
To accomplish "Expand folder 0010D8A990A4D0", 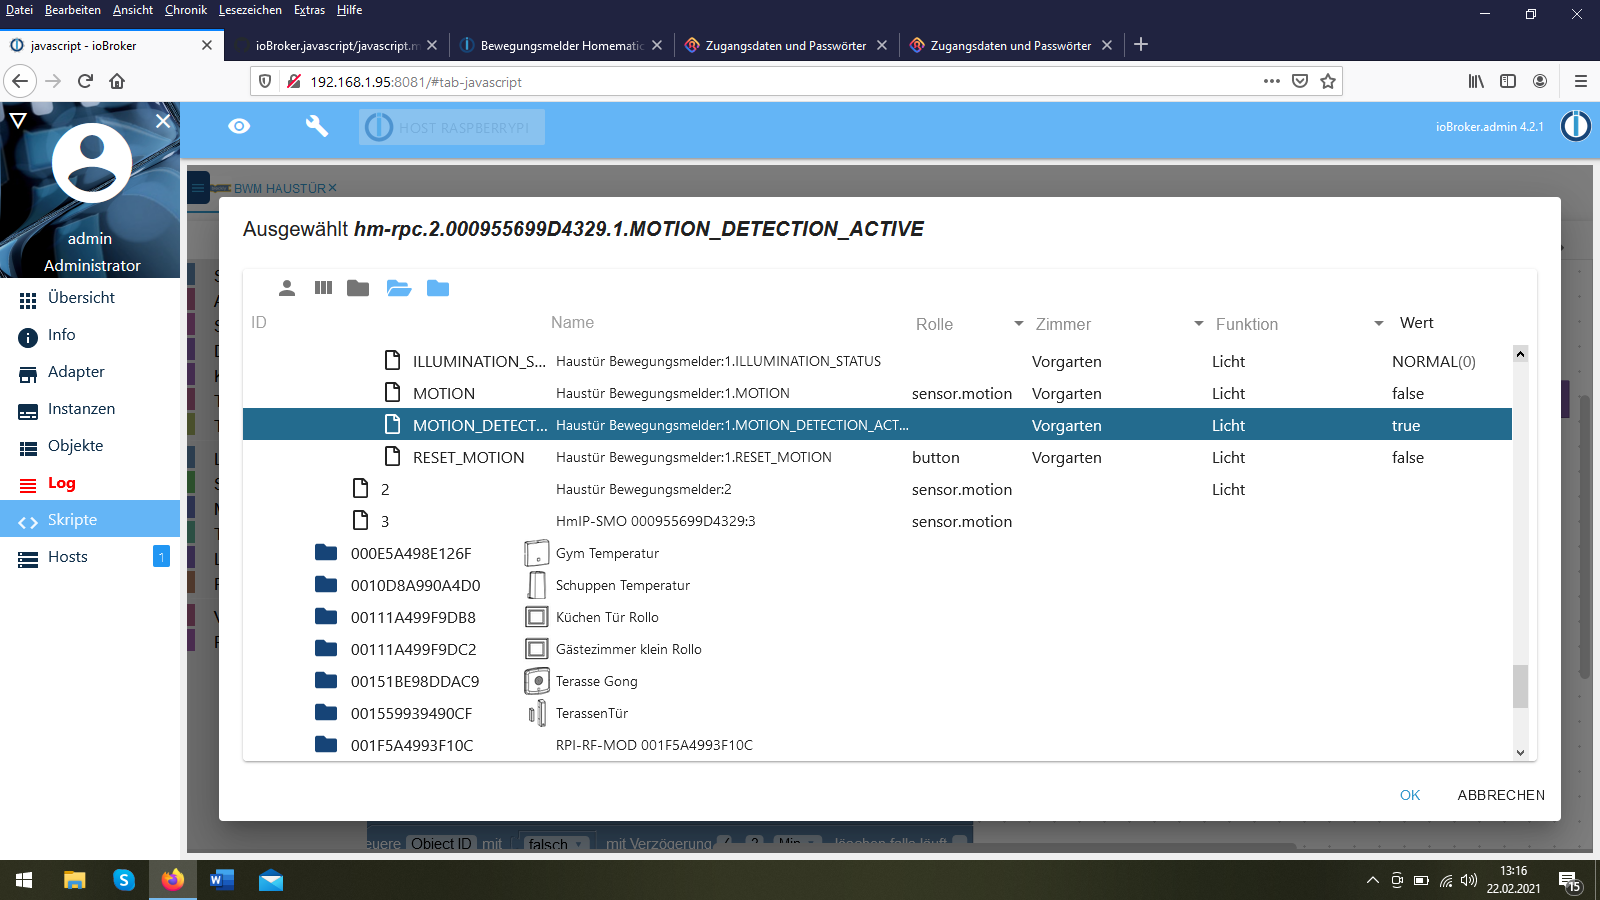I will pos(326,584).
